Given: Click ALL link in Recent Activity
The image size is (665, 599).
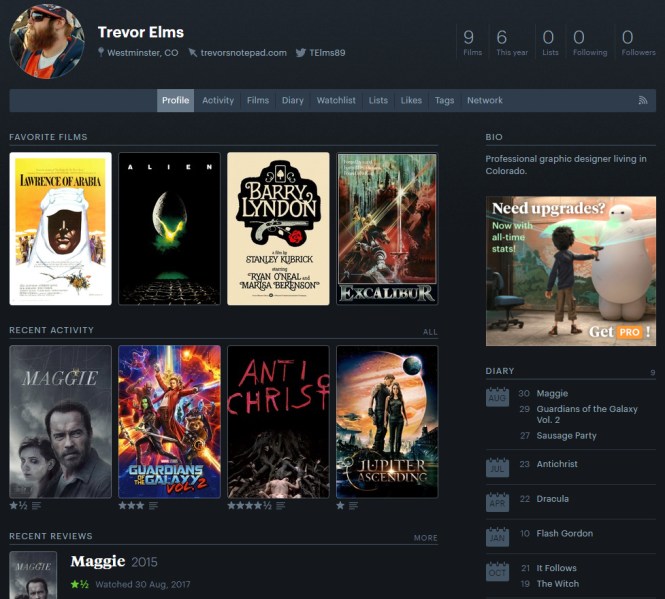Looking at the screenshot, I should tap(430, 332).
